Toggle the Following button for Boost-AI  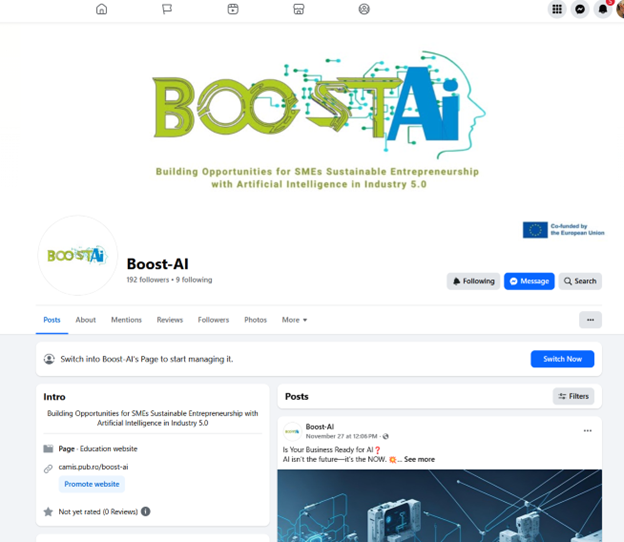coord(473,281)
